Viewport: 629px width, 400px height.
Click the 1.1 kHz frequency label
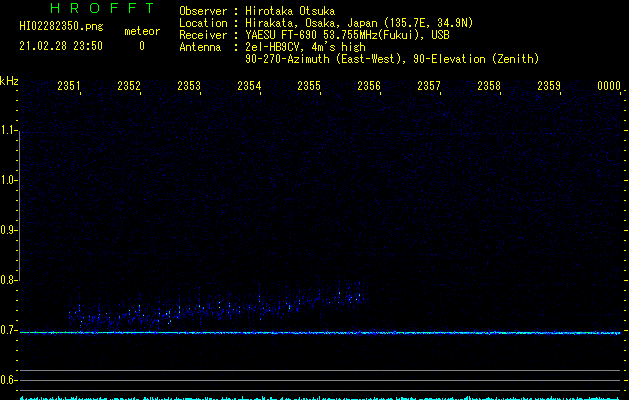click(x=8, y=130)
